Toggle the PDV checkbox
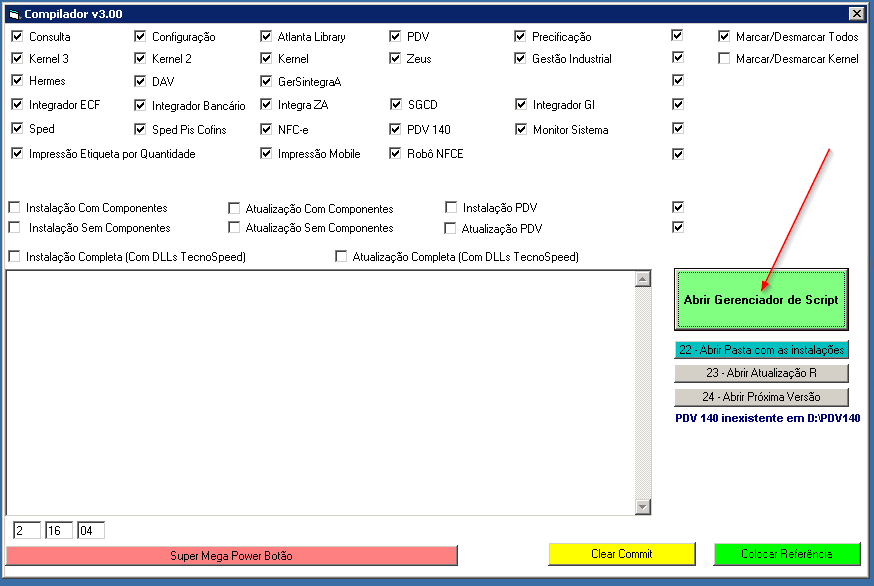Screen dimensions: 874x586 395,36
